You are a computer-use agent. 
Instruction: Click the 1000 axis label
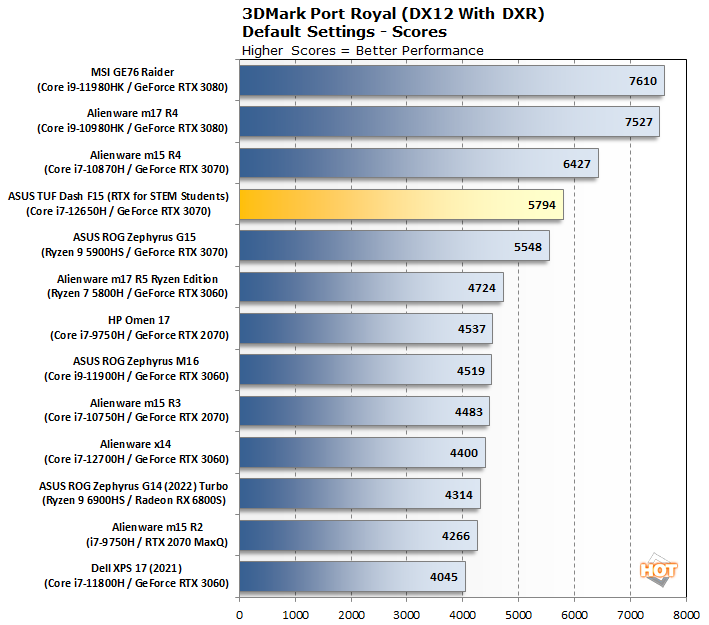point(295,615)
